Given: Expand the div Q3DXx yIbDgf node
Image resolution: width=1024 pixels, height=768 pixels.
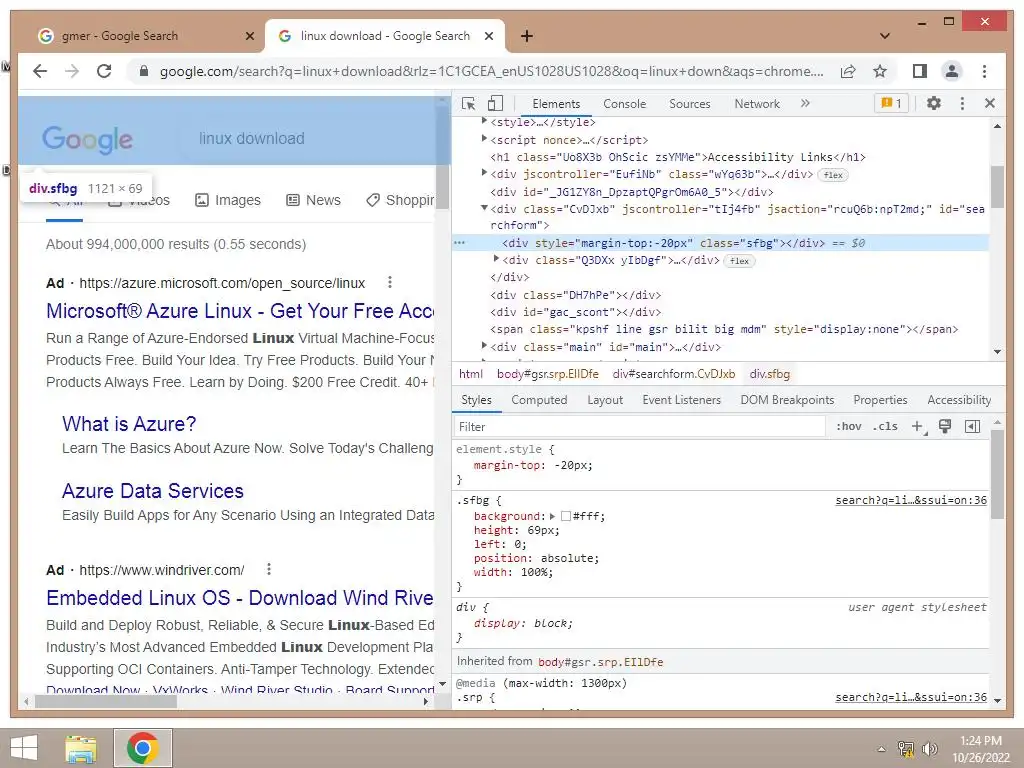Looking at the screenshot, I should point(496,259).
